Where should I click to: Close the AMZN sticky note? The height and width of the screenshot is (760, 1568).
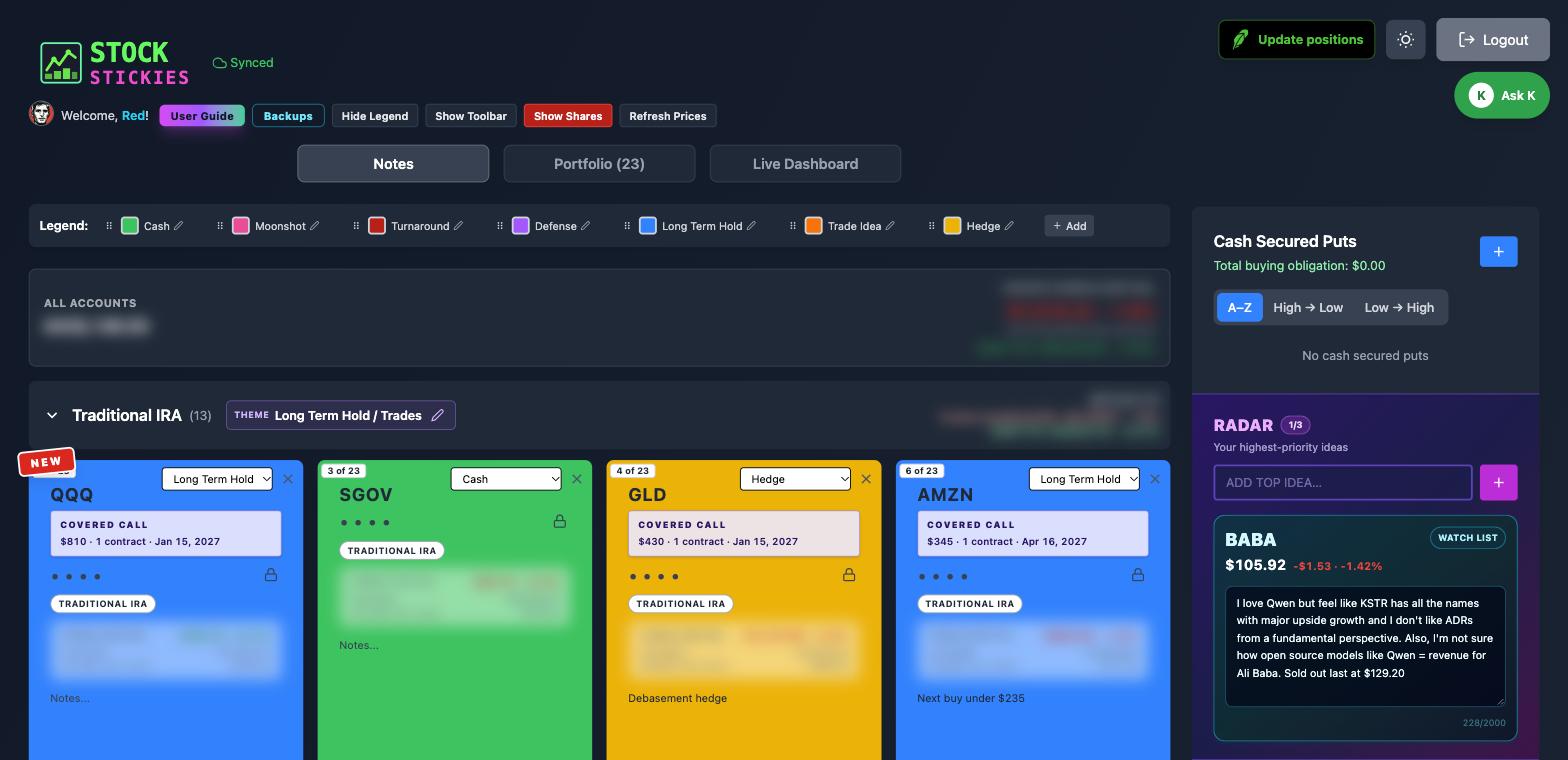pos(1155,479)
